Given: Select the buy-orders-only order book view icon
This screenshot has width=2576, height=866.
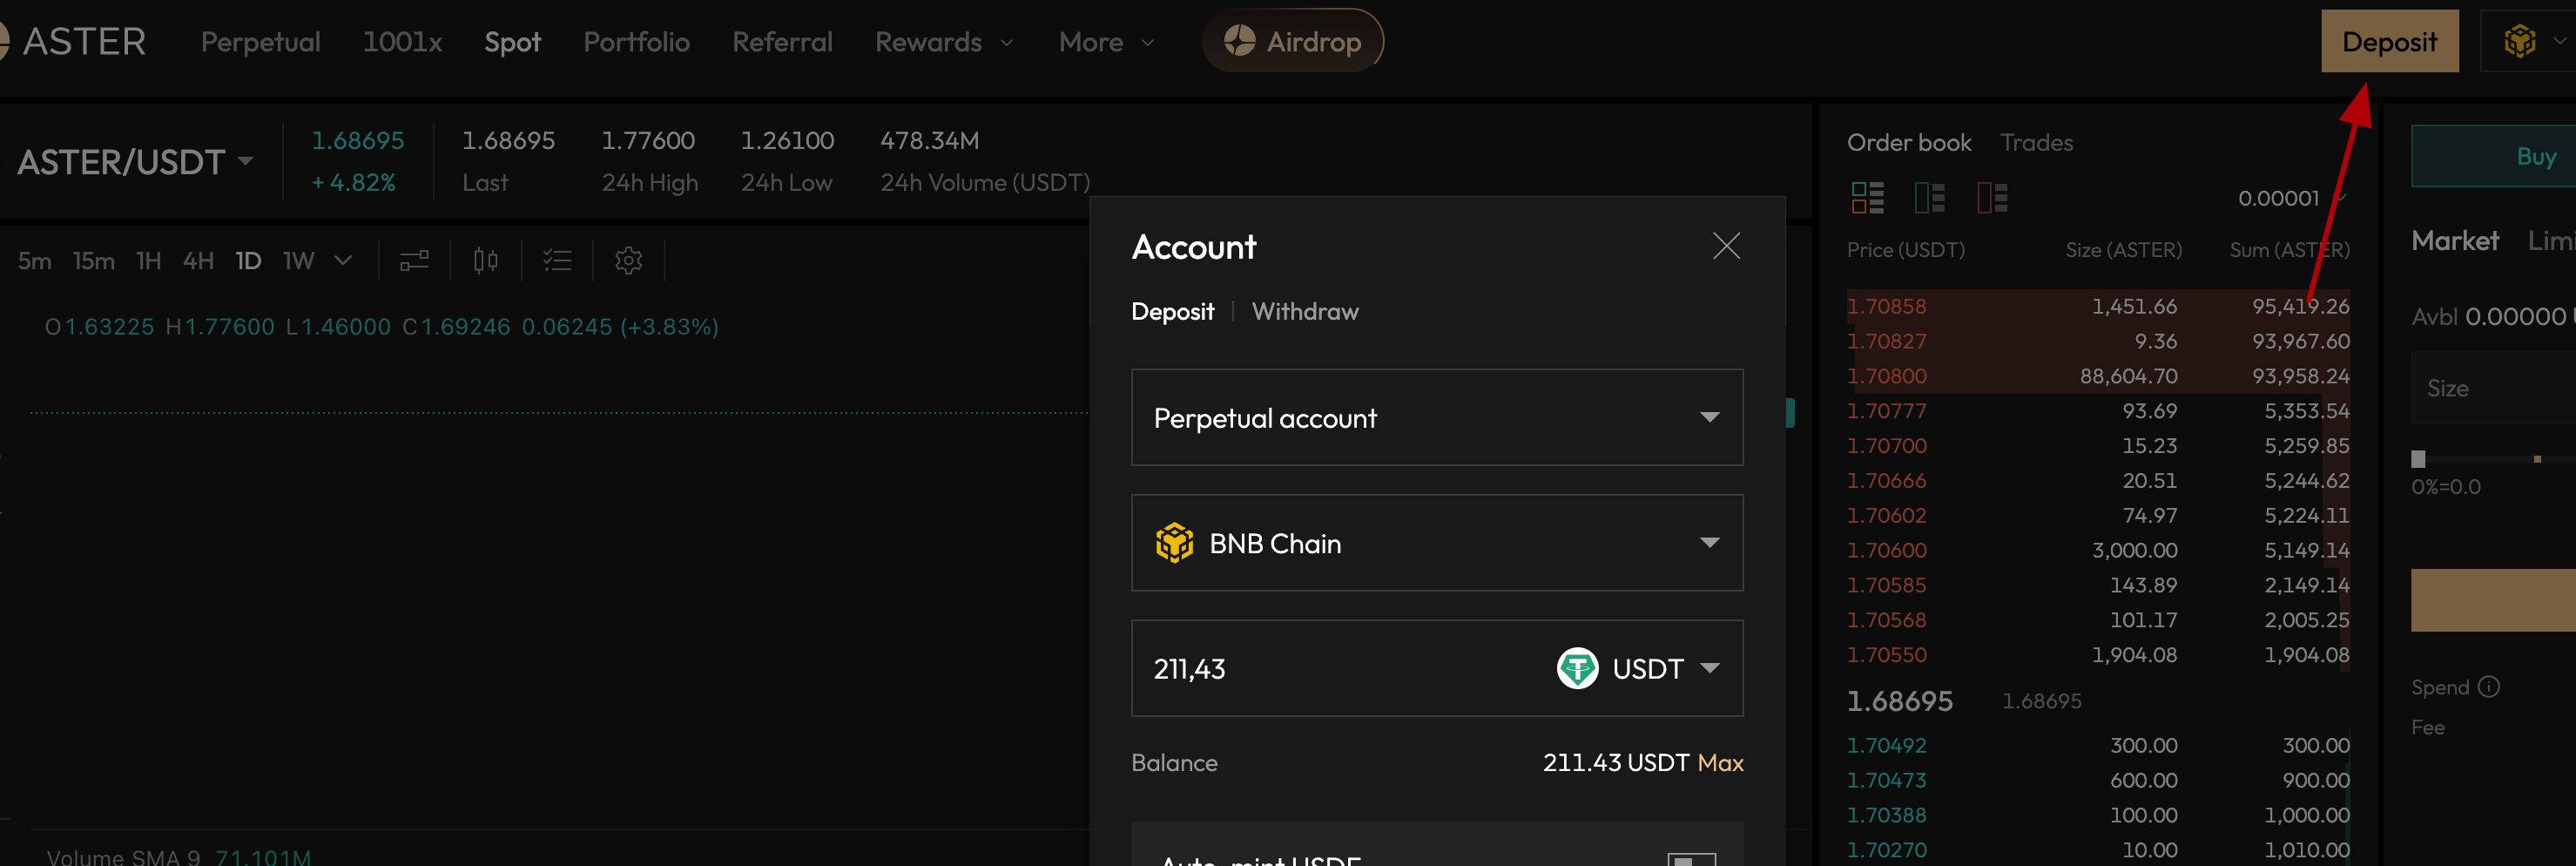Looking at the screenshot, I should (x=1929, y=198).
